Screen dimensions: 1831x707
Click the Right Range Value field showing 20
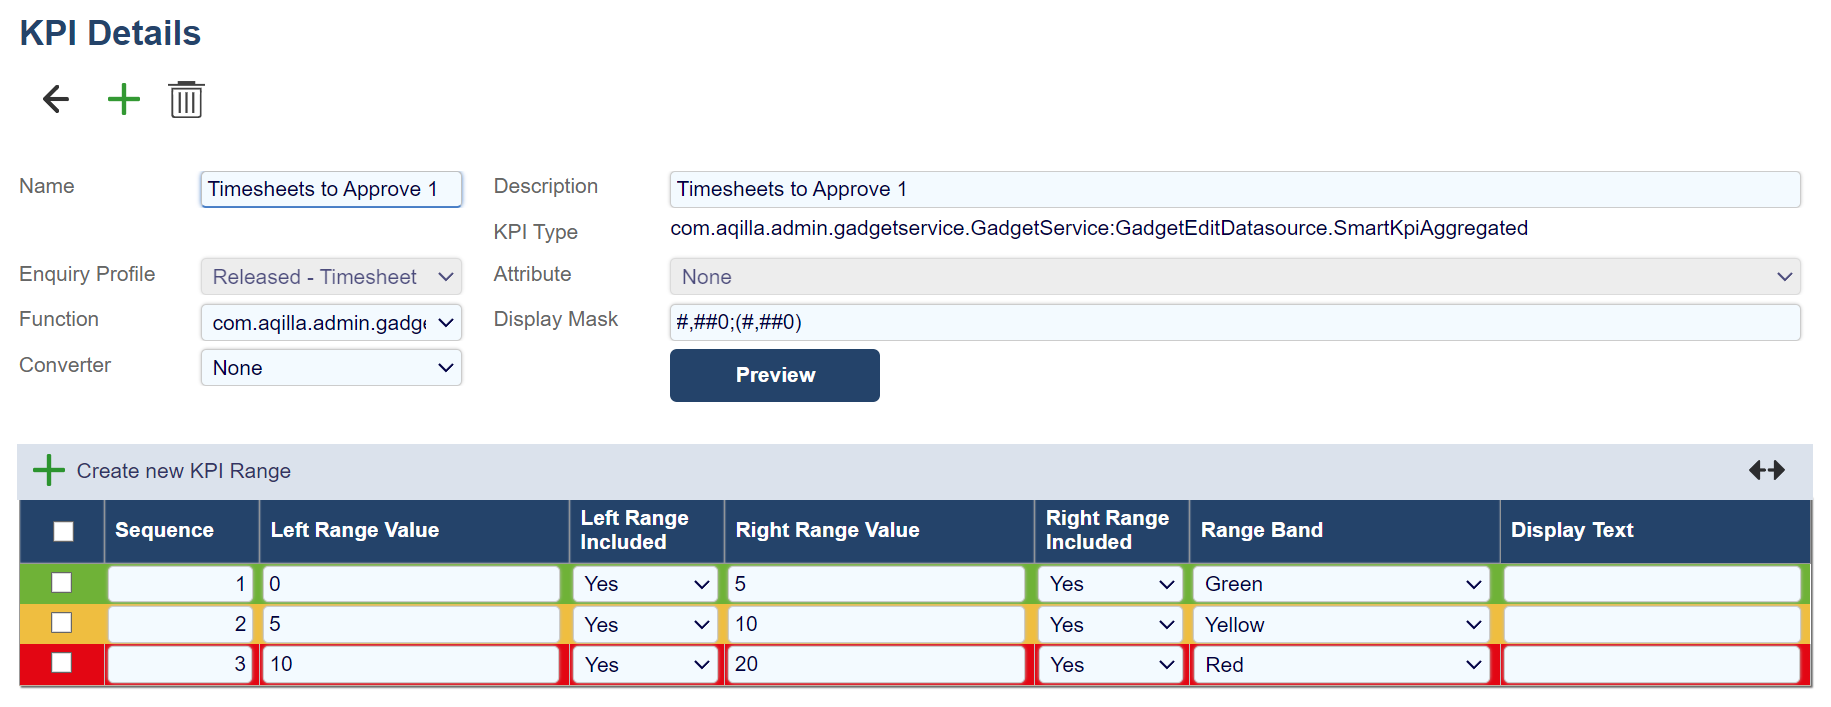pyautogui.click(x=877, y=664)
